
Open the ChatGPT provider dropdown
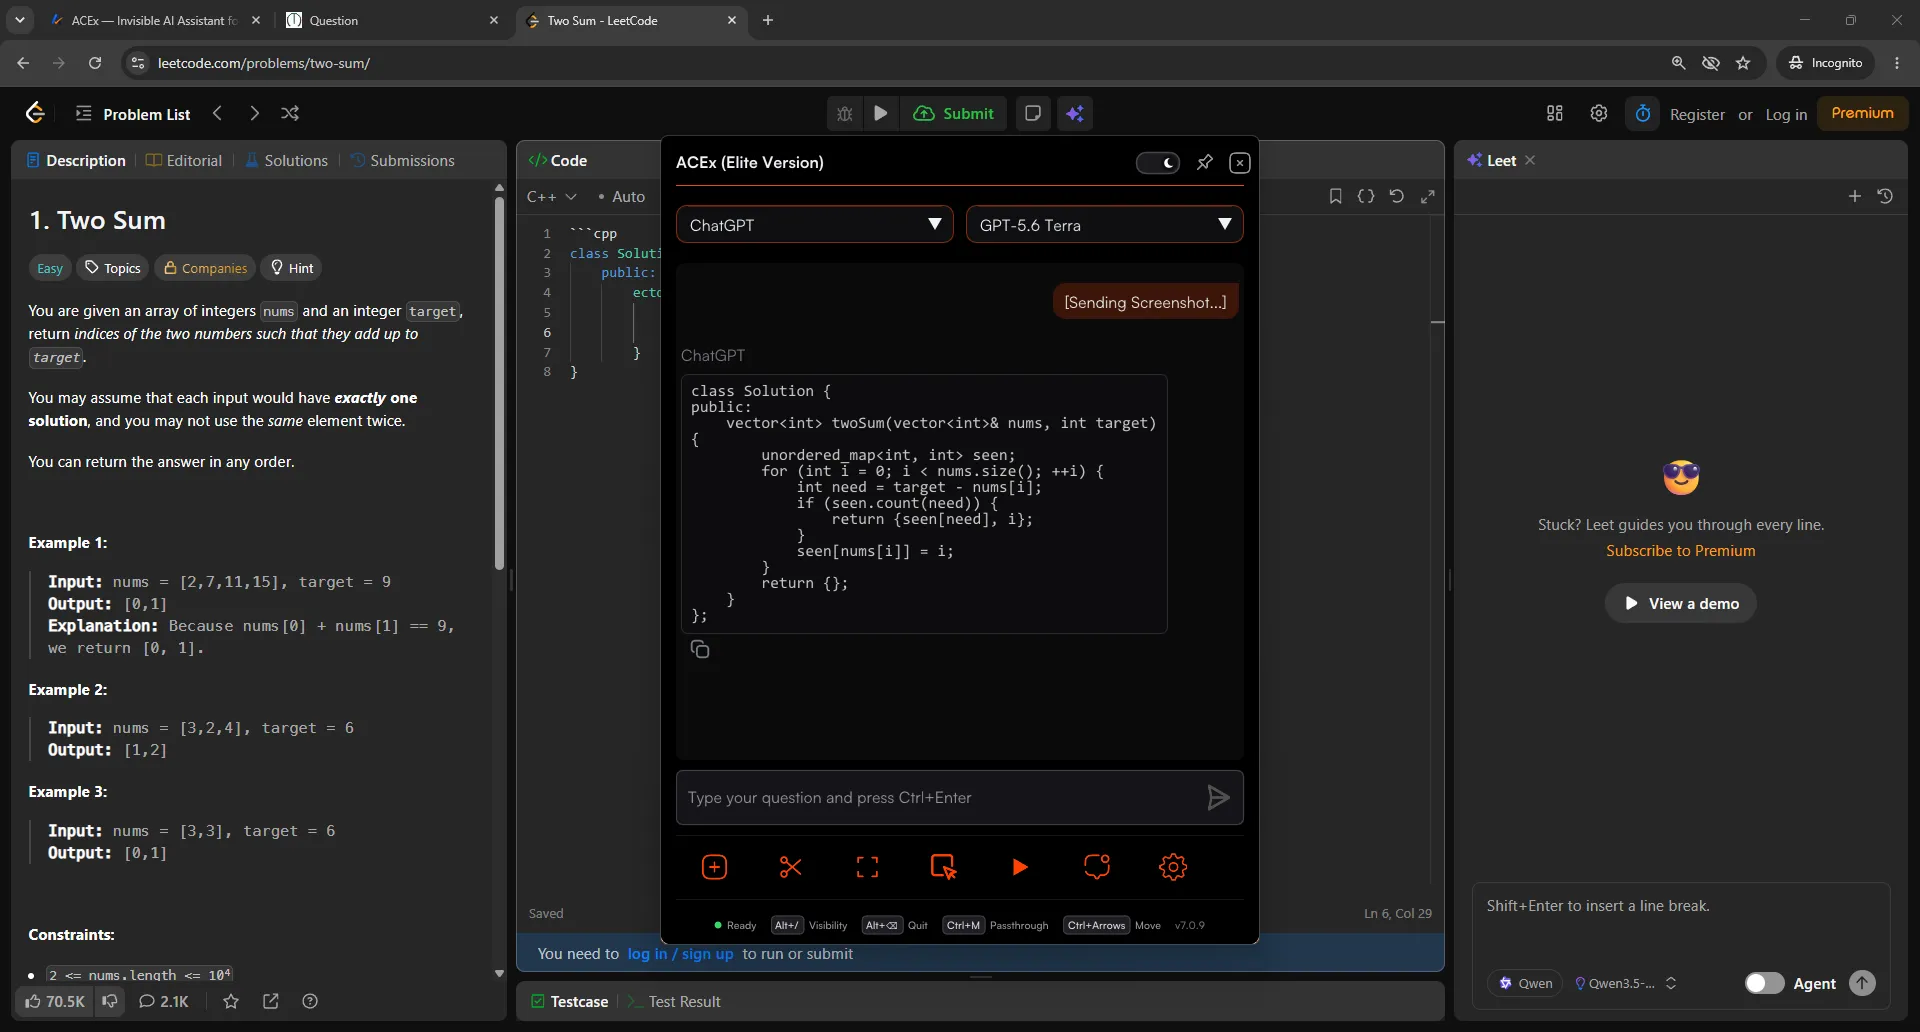tap(814, 224)
